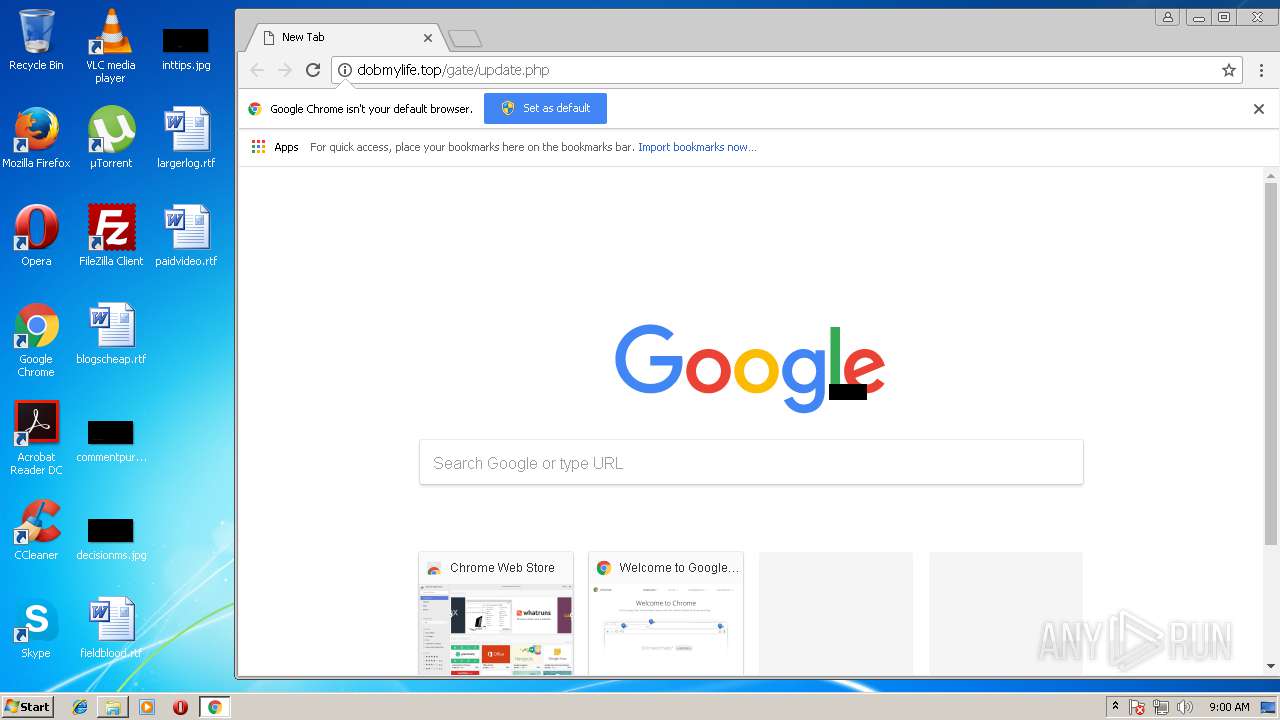The width and height of the screenshot is (1280, 720).
Task: Go back in Chrome navigation
Action: tap(257, 70)
